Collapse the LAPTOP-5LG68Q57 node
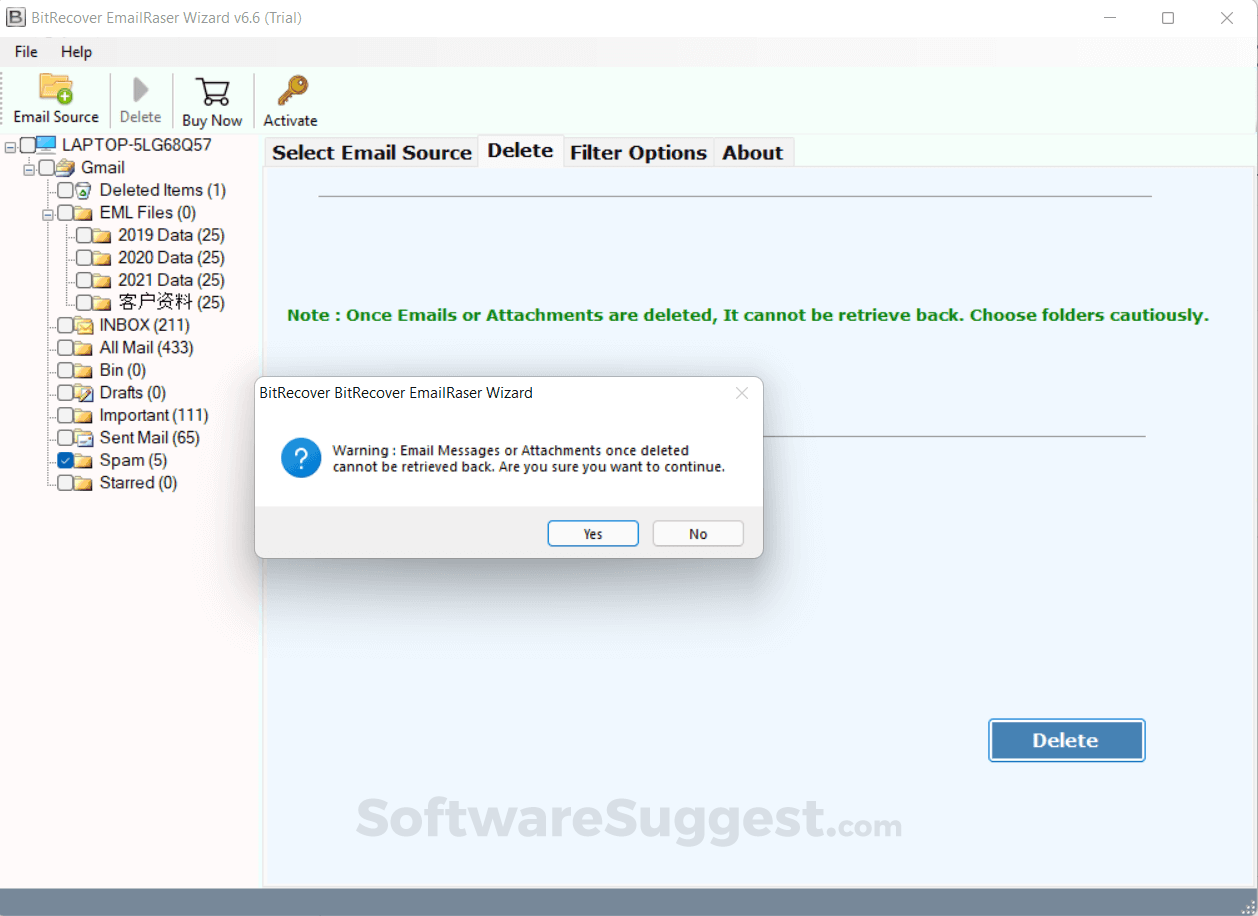This screenshot has height=916, width=1258. 9,145
